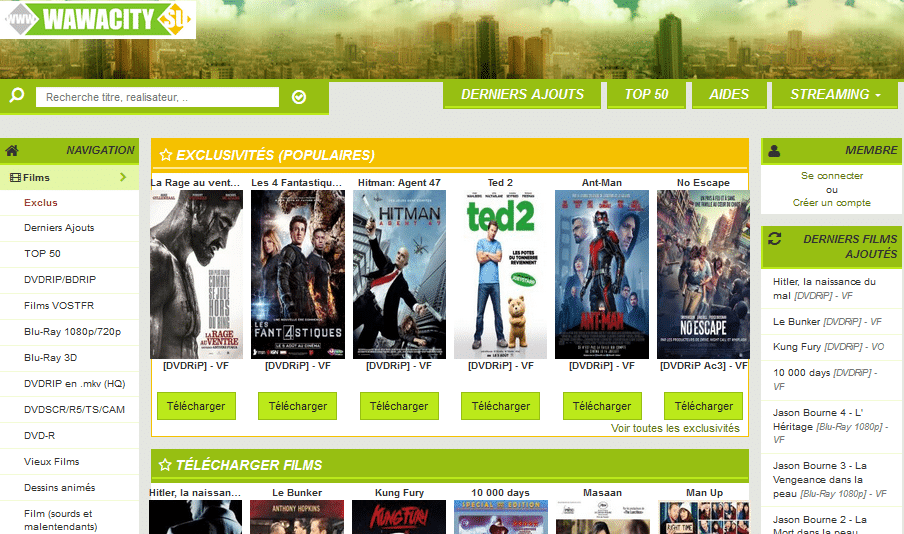Image resolution: width=904 pixels, height=534 pixels.
Task: Open Hitler, la naissance du mal in recent list
Action: click(824, 288)
